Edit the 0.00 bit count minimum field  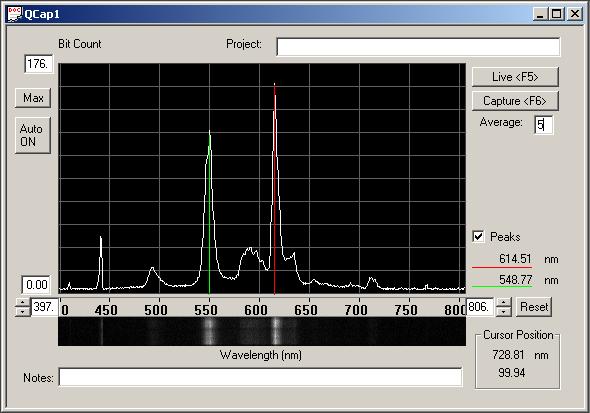coord(36,285)
